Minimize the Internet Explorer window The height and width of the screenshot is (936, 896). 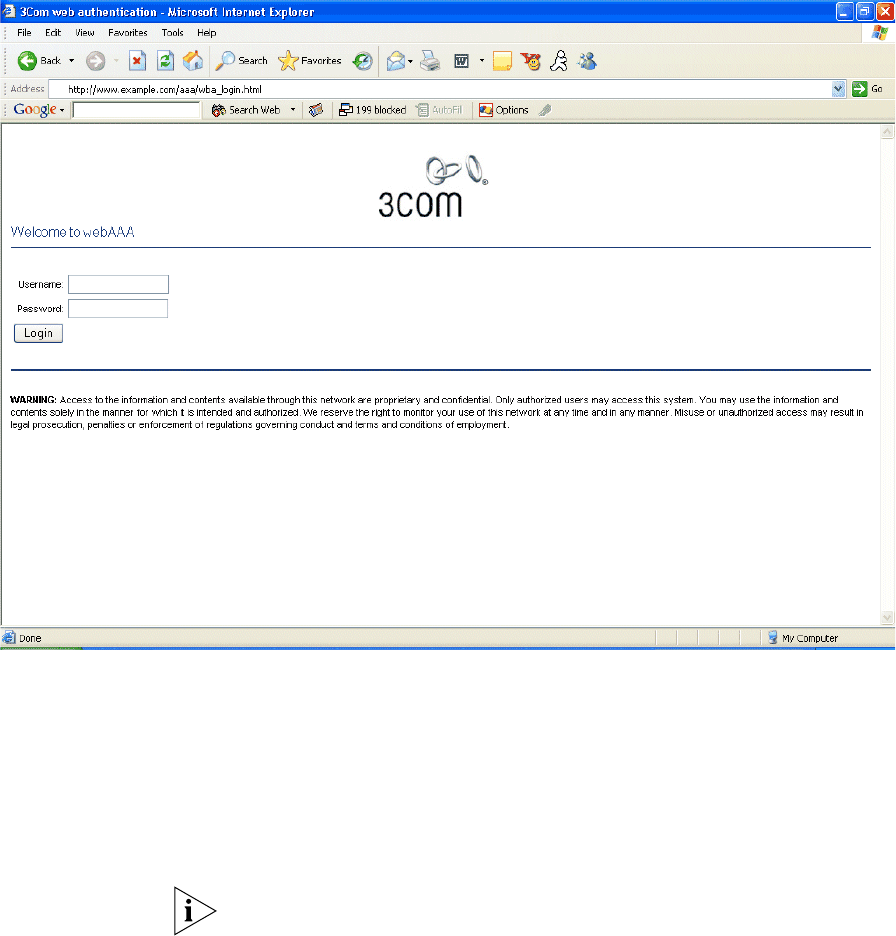[845, 11]
